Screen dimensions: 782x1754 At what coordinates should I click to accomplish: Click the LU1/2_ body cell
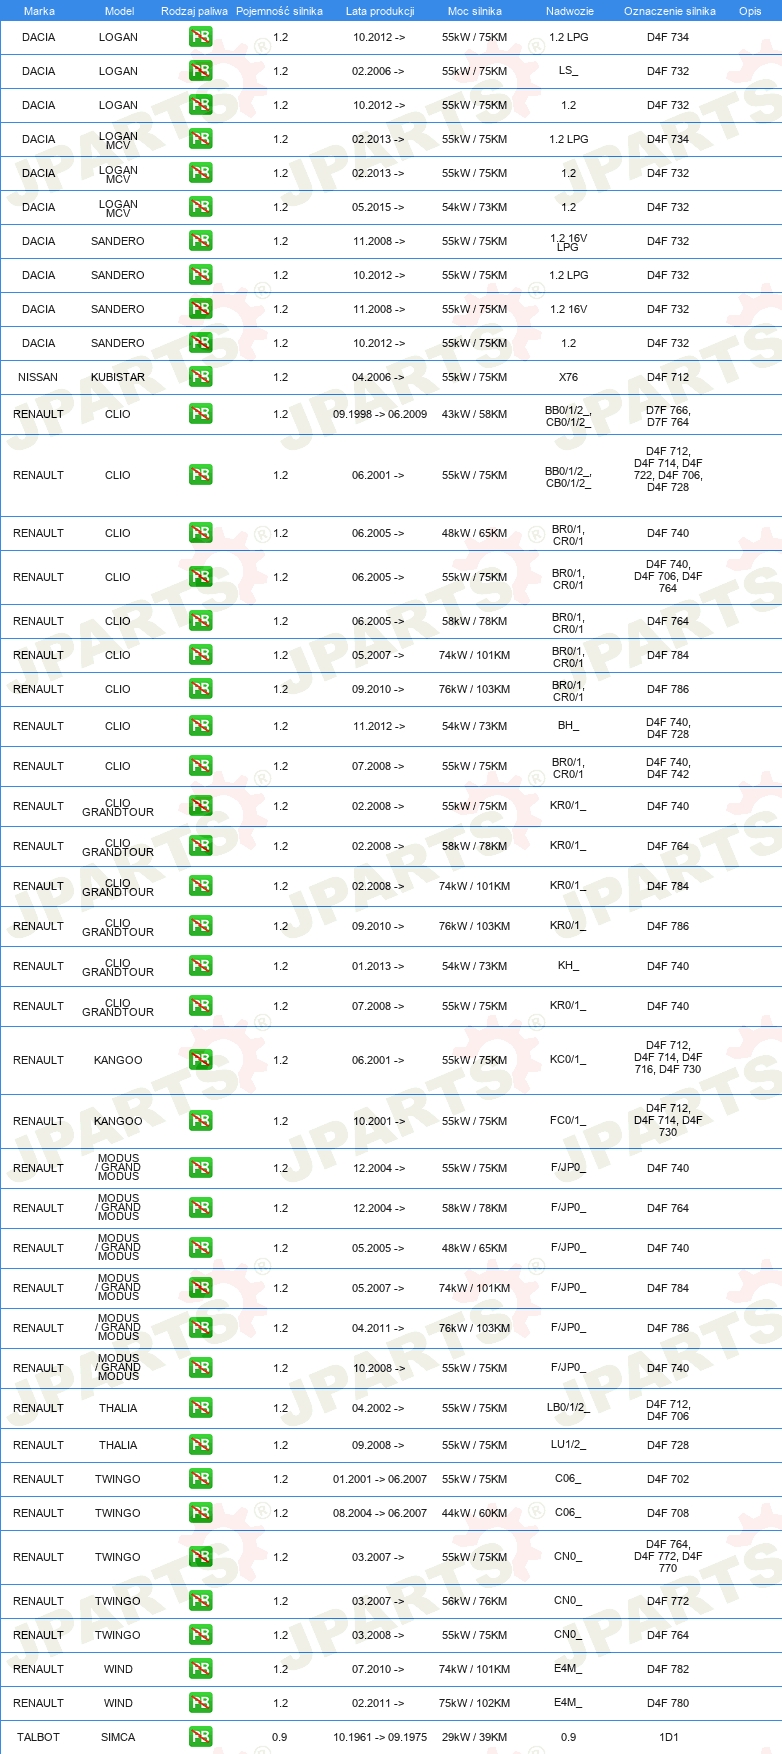568,1445
